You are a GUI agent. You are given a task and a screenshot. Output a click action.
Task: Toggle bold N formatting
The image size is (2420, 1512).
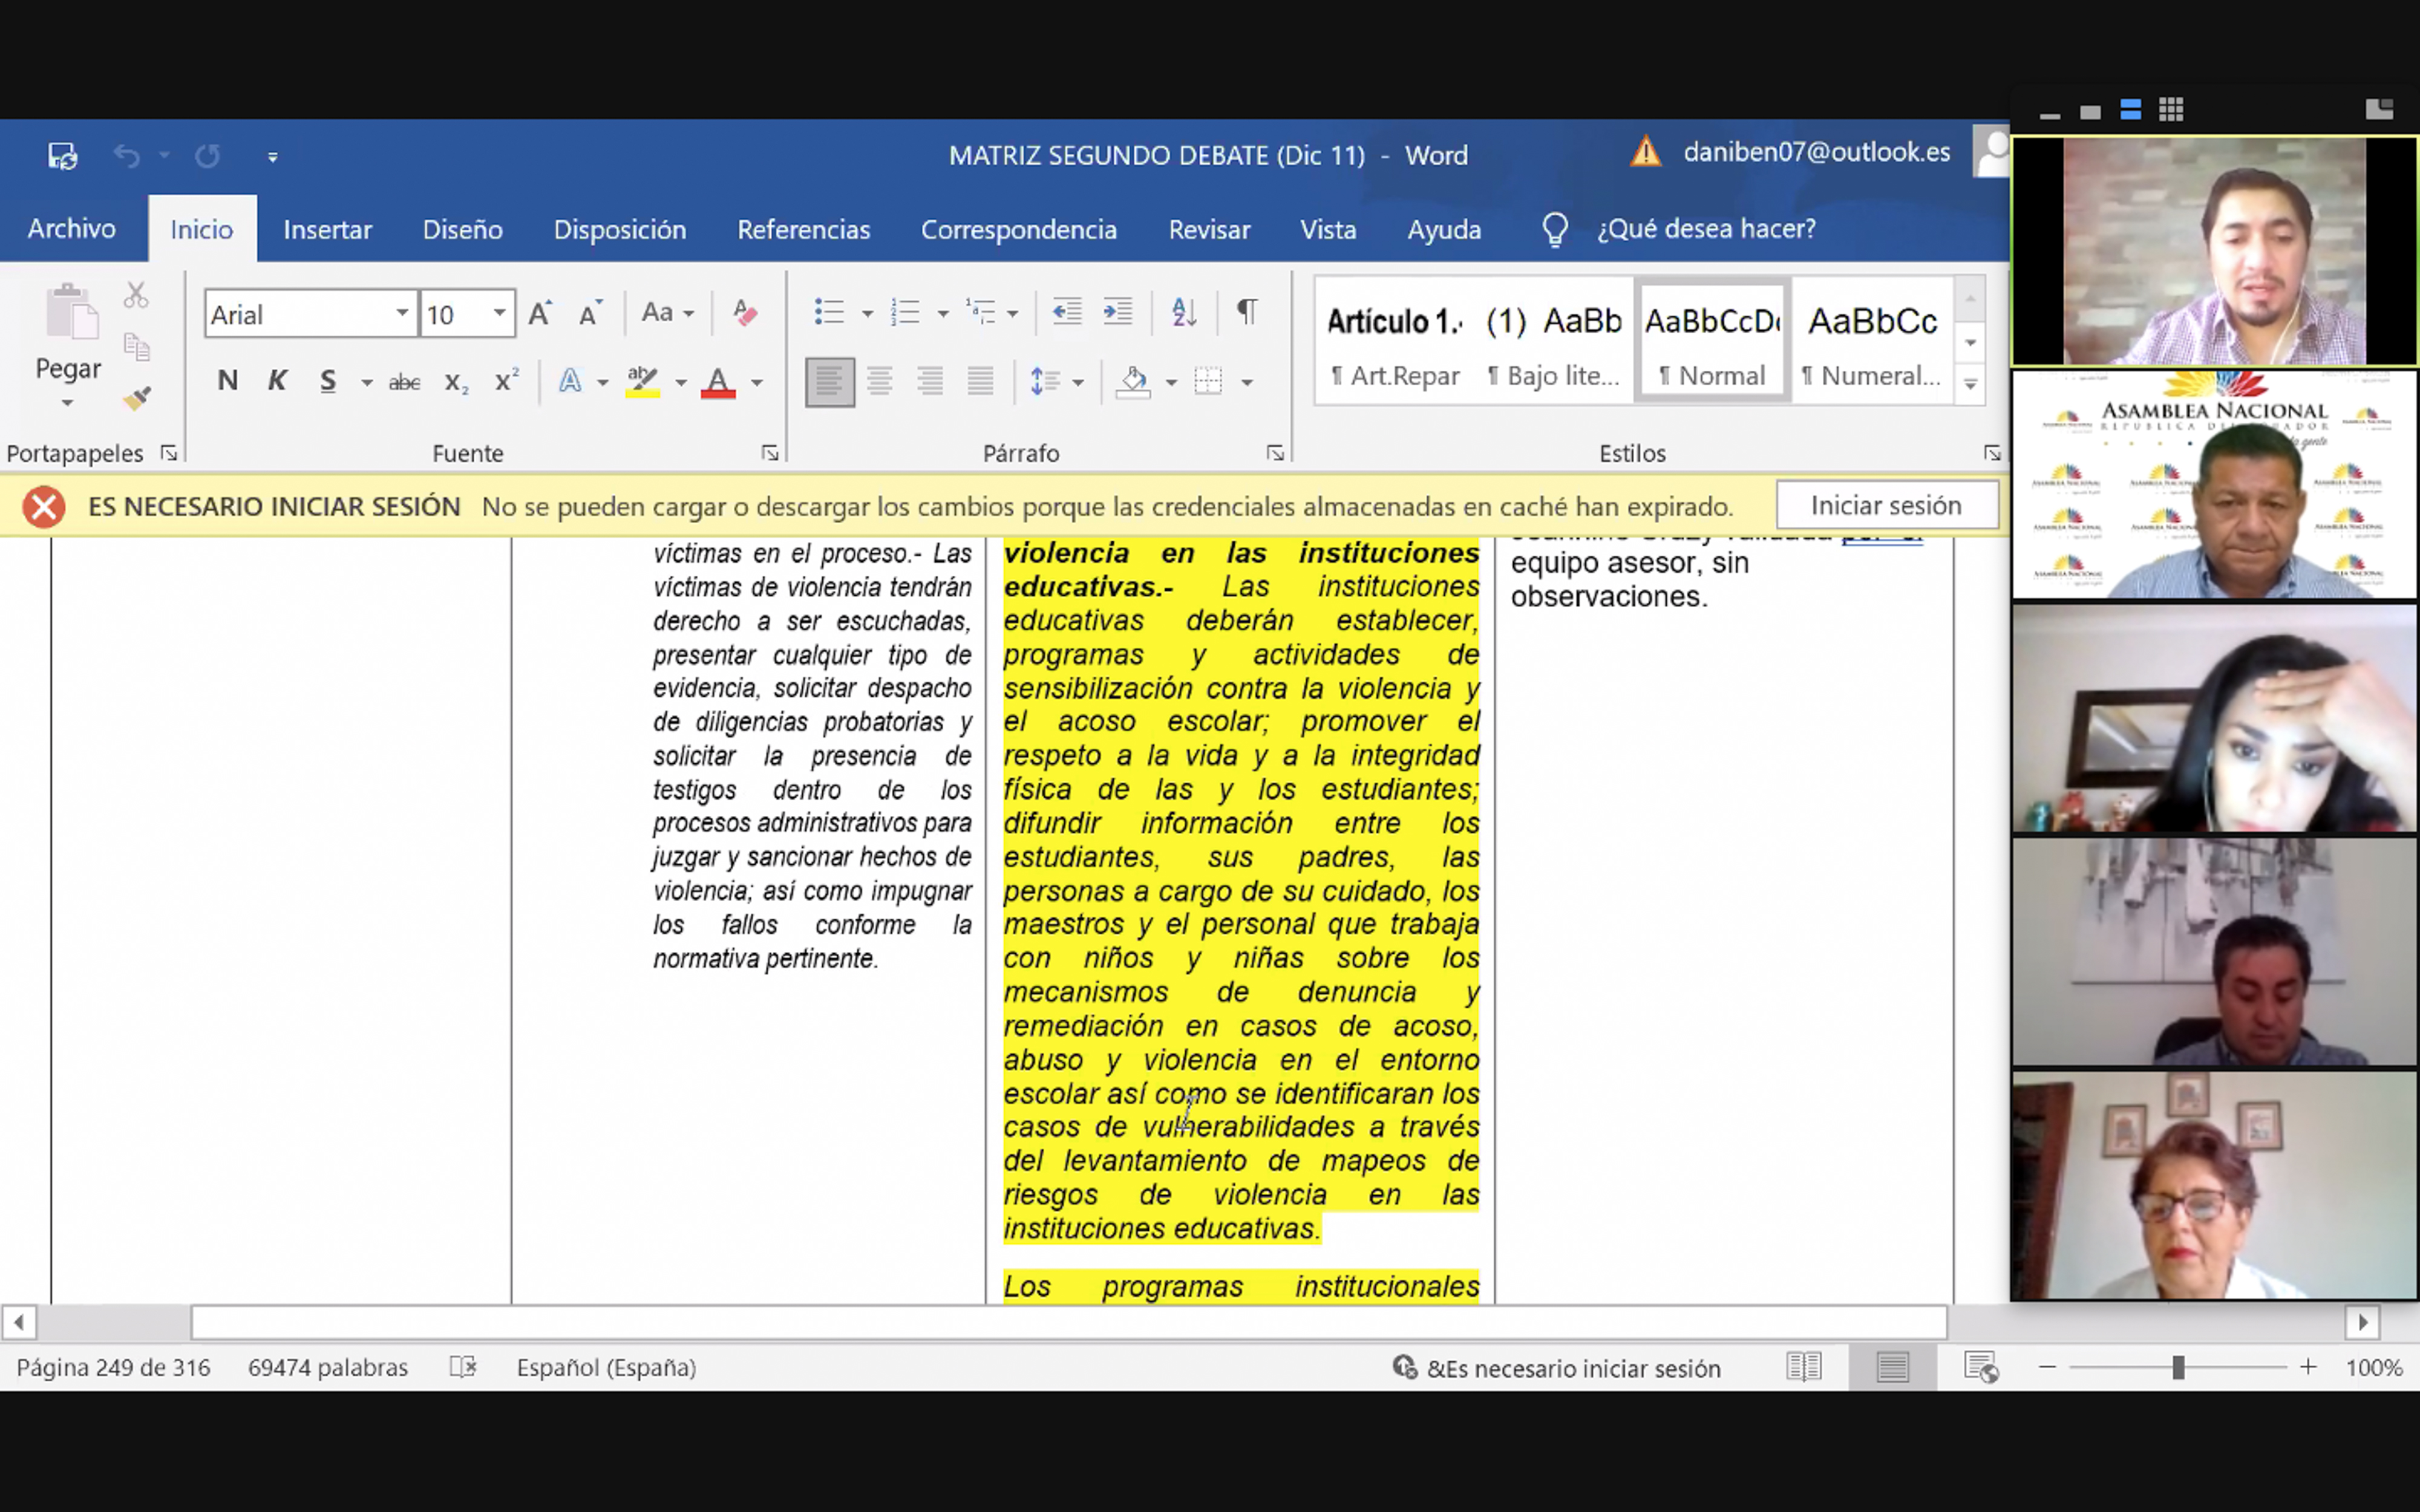tap(228, 381)
